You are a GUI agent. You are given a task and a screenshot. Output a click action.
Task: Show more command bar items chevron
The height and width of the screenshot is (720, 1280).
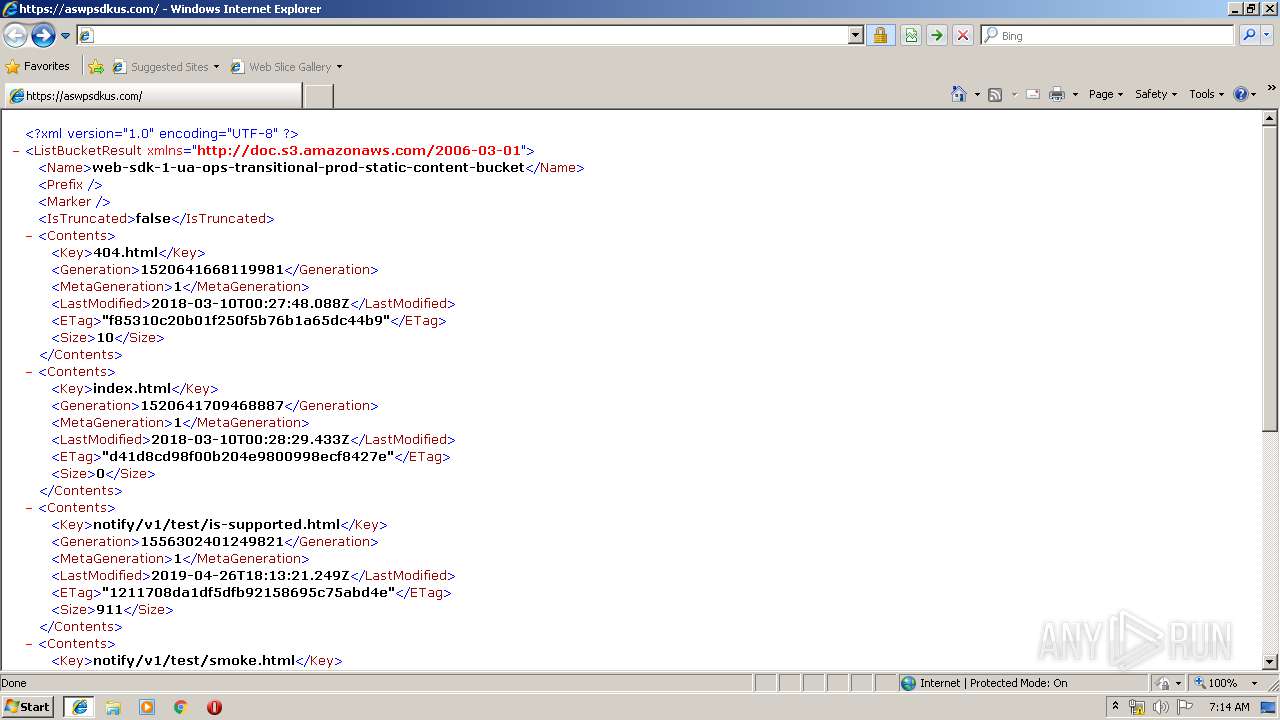(x=1271, y=89)
